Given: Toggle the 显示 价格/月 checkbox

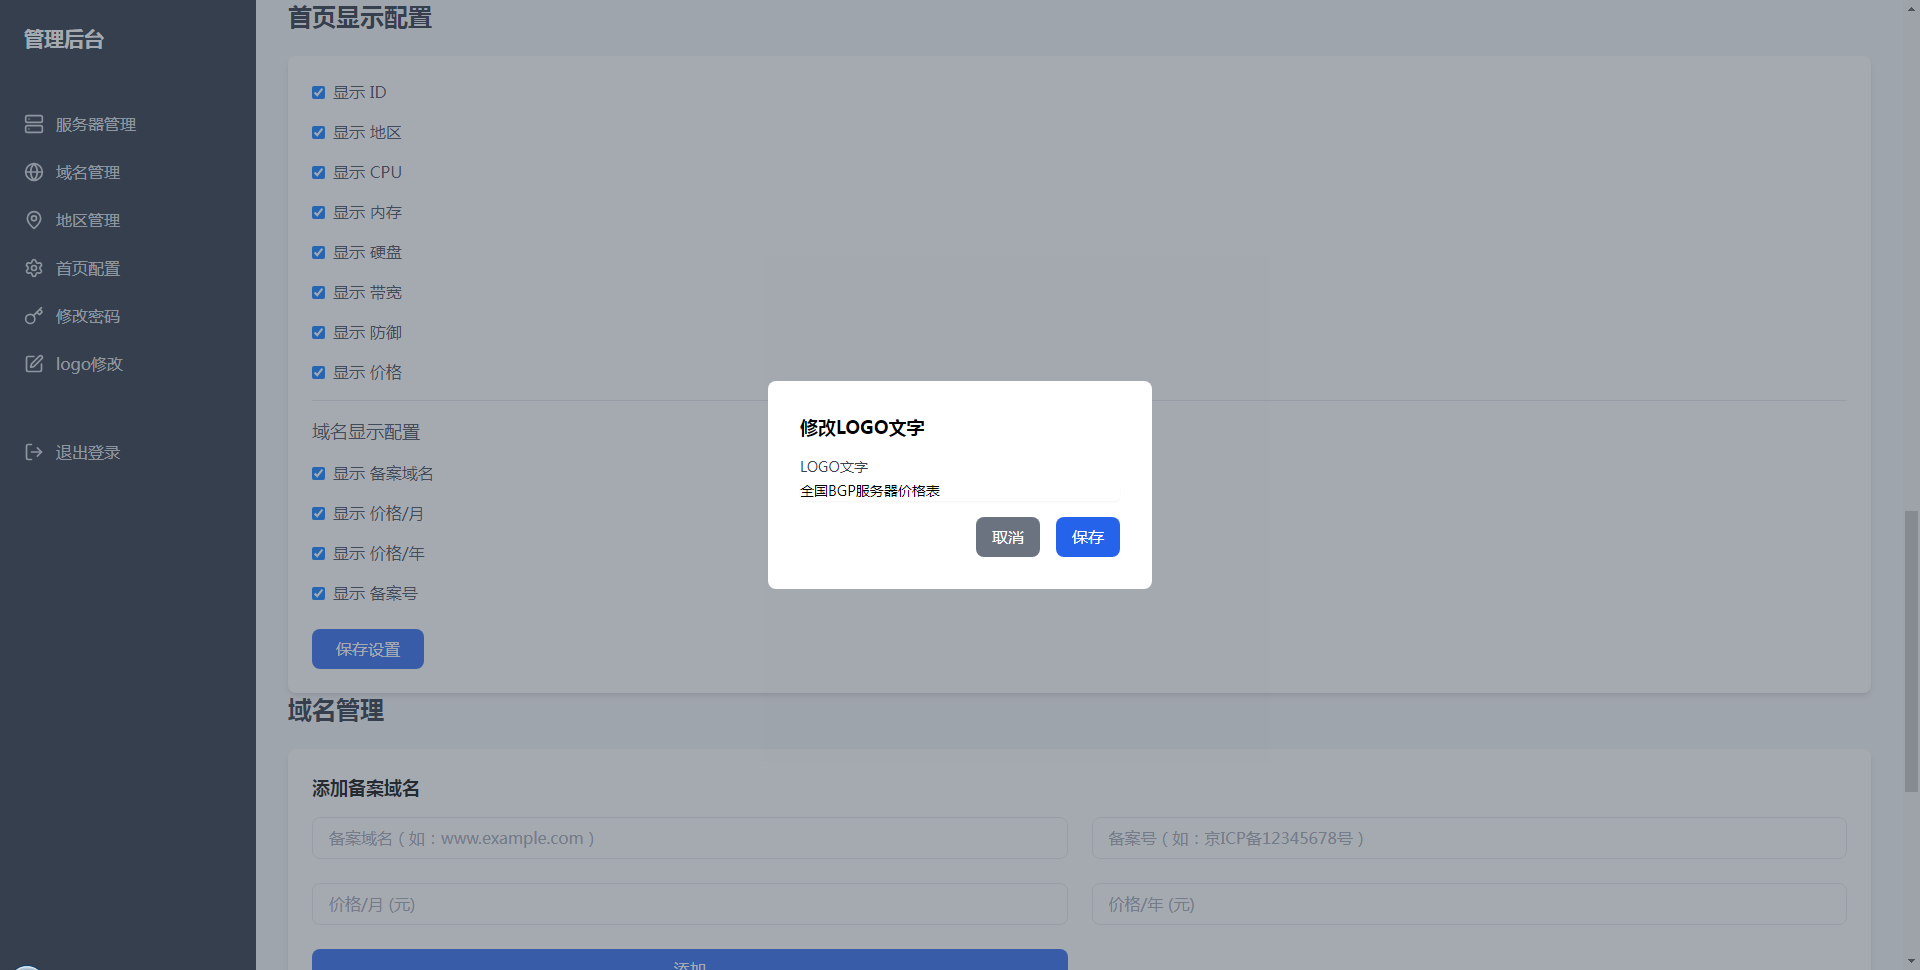Looking at the screenshot, I should (x=318, y=514).
